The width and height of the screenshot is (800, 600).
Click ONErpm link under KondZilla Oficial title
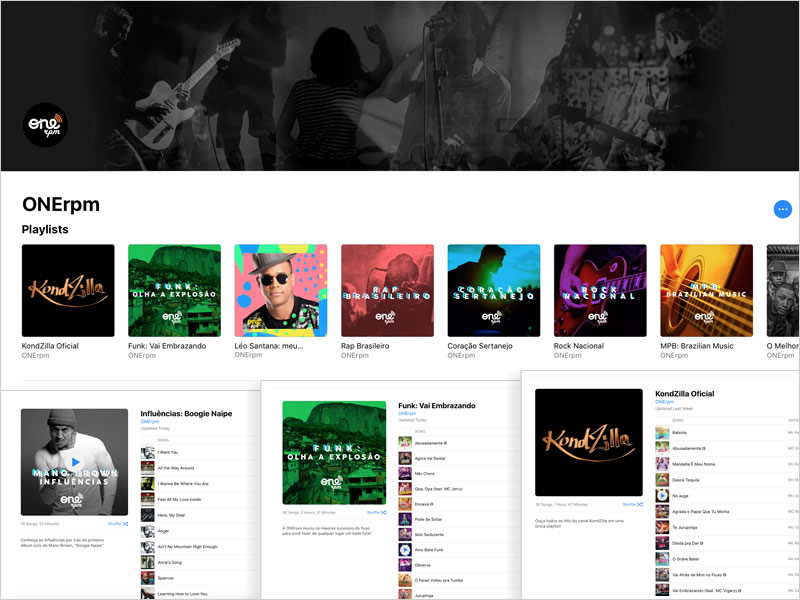point(664,401)
